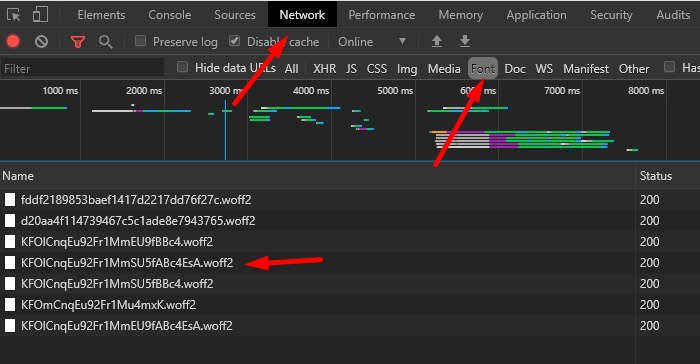Filter requests by XHR
Image resolution: width=700 pixels, height=364 pixels.
[325, 69]
